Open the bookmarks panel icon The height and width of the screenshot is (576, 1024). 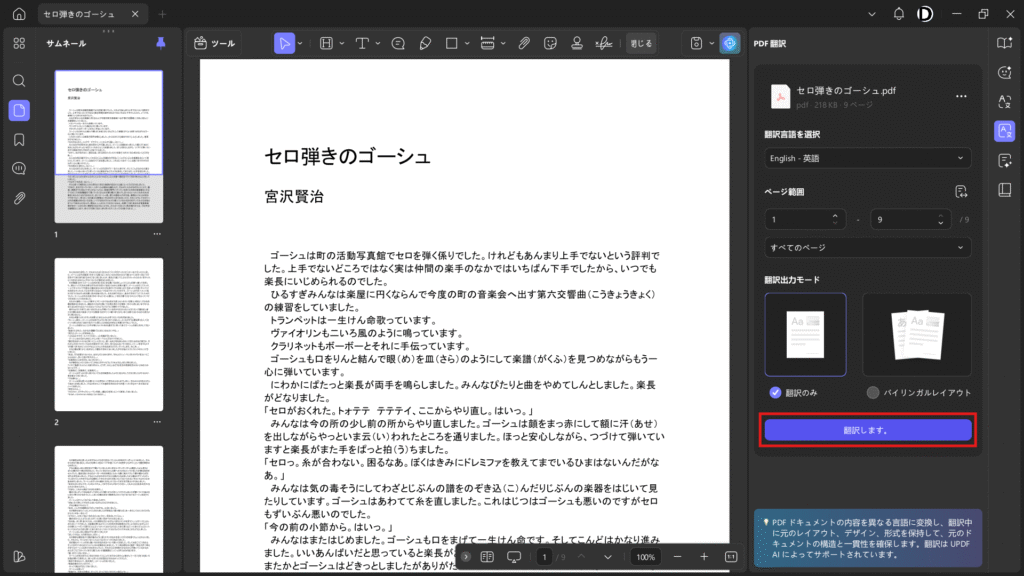[x=19, y=139]
